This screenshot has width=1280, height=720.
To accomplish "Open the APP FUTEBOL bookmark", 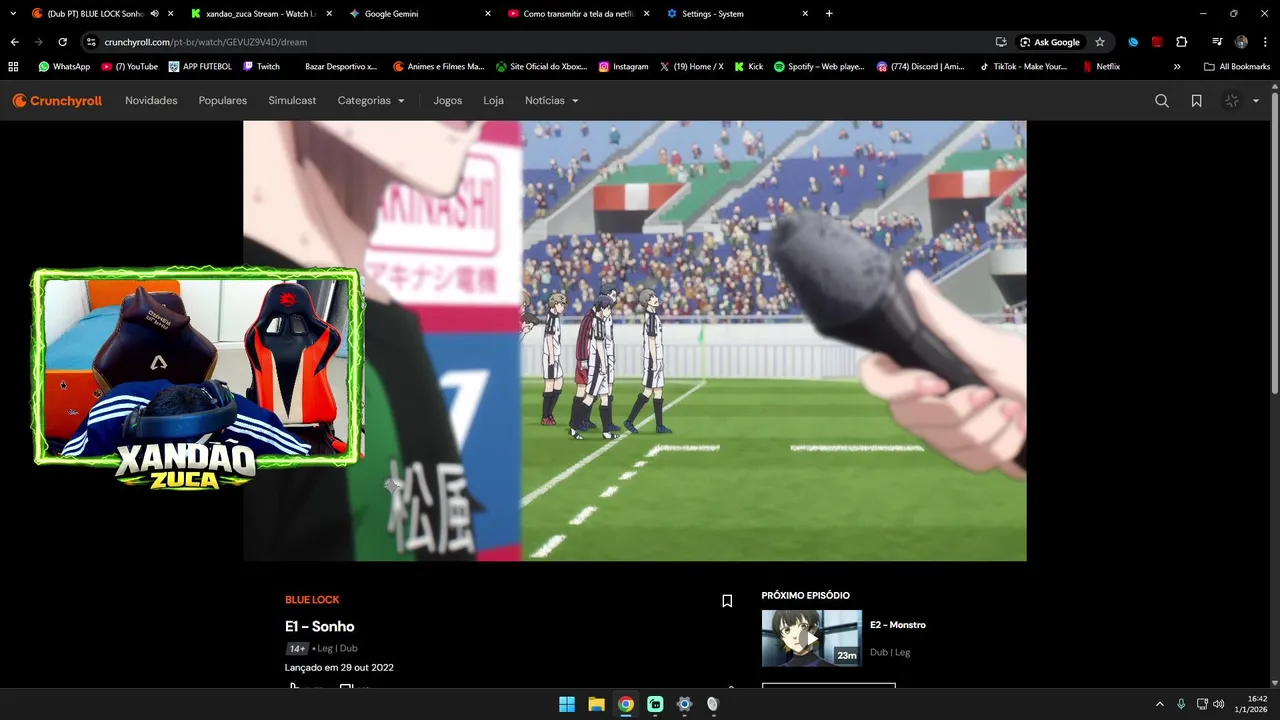I will click(200, 67).
